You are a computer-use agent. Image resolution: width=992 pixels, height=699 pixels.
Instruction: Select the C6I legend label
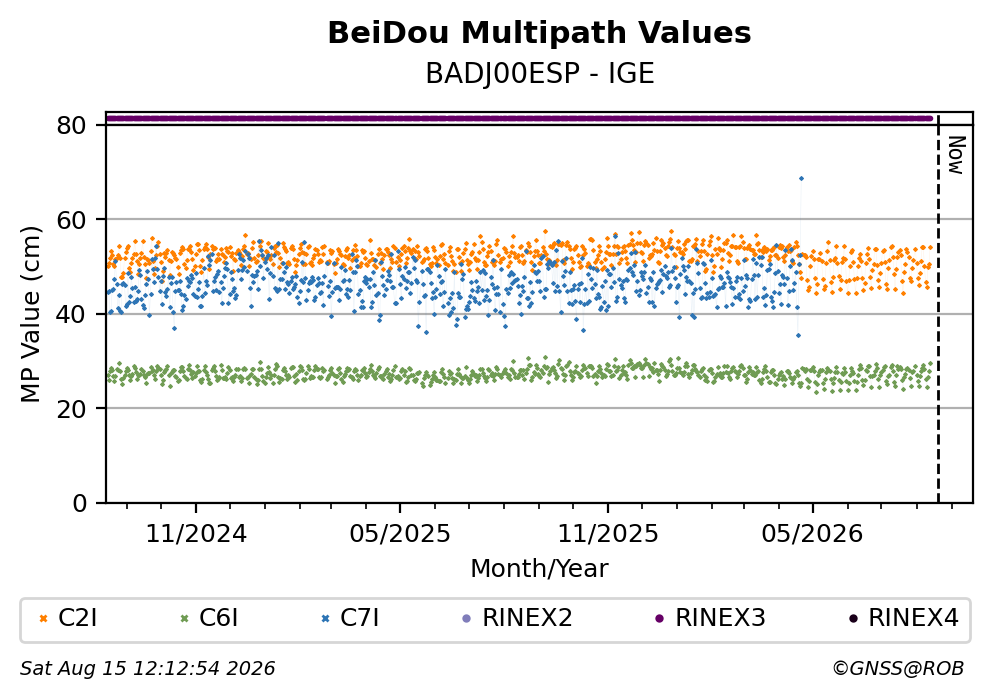click(x=219, y=617)
